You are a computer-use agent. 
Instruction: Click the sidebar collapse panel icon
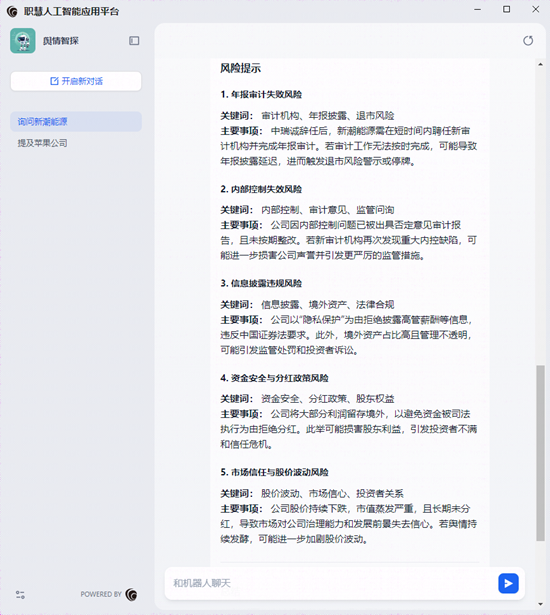(134, 40)
